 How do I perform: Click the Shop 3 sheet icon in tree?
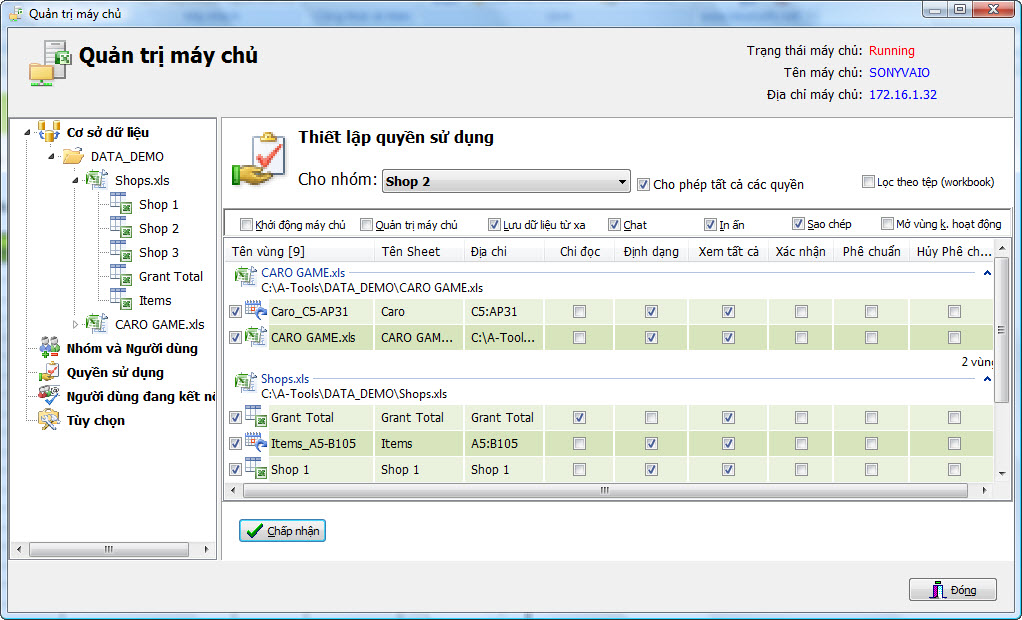121,252
